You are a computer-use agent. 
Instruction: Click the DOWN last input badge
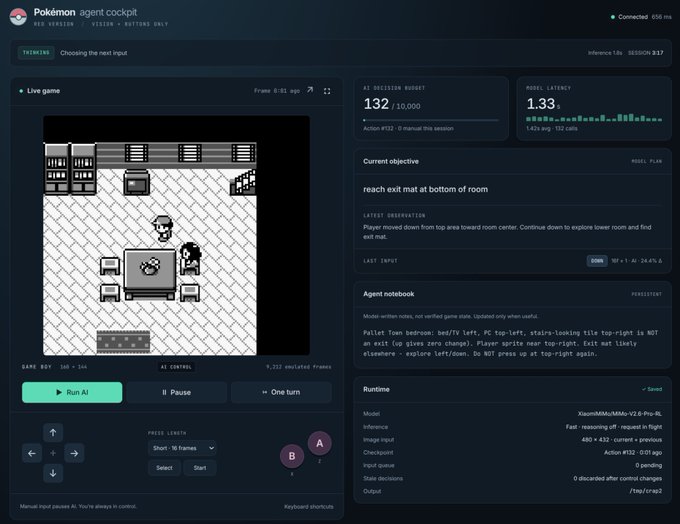[x=597, y=261]
